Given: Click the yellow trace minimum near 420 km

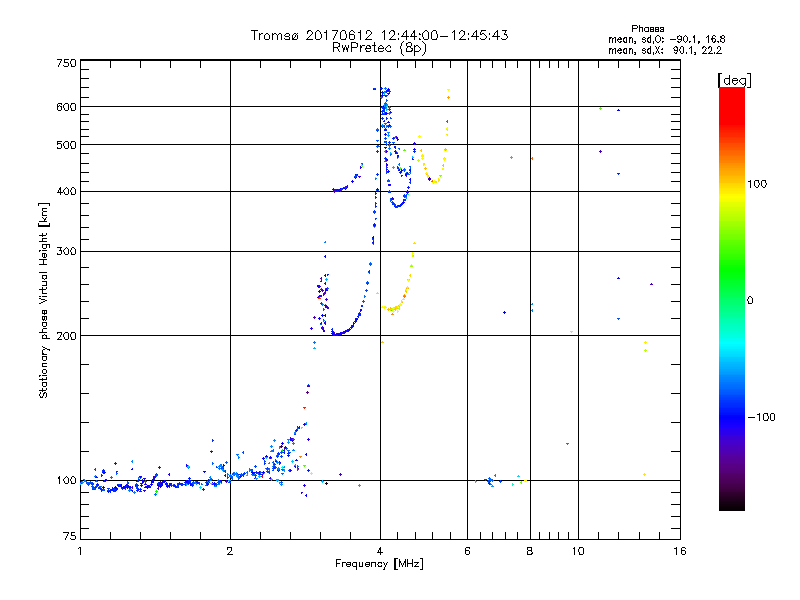Looking at the screenshot, I should pos(435,181).
